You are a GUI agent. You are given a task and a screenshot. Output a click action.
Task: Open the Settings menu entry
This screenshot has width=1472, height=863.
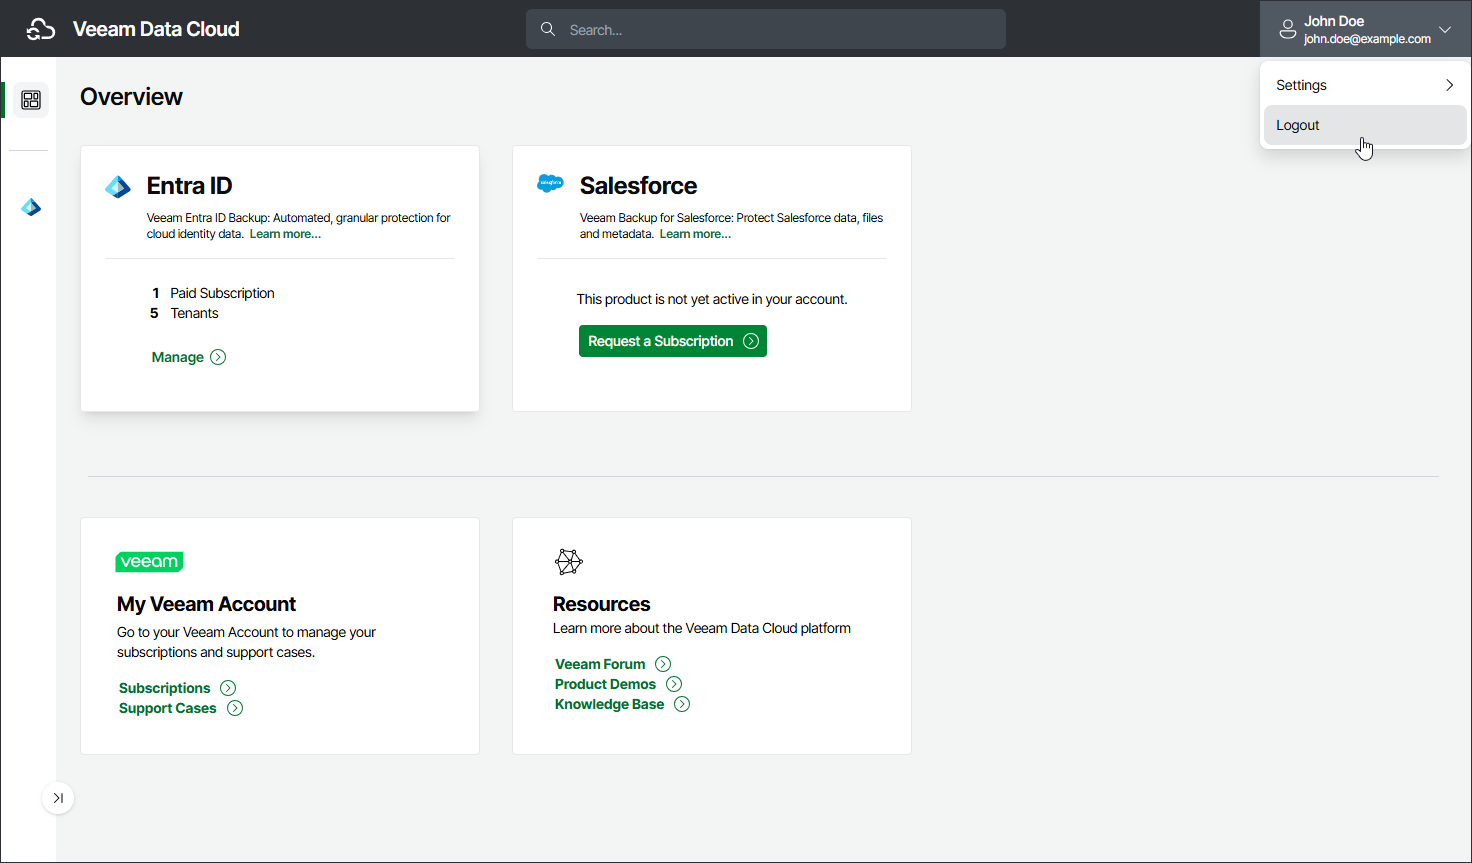click(1365, 85)
